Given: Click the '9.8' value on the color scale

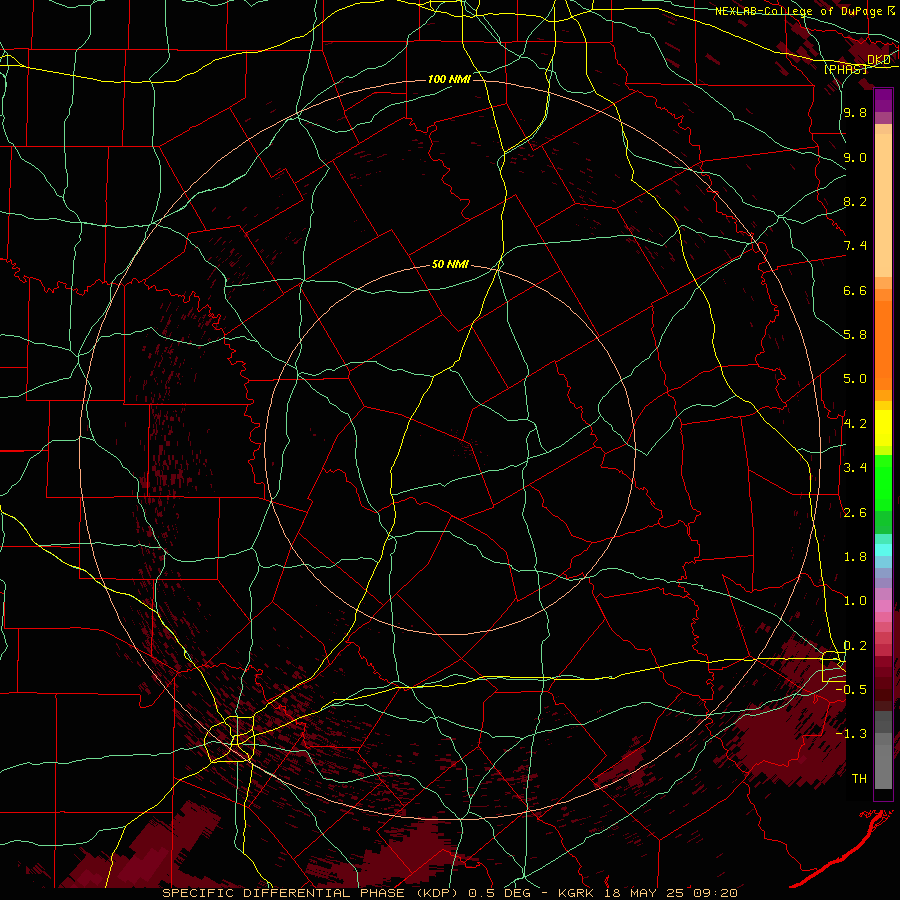Looking at the screenshot, I should tap(855, 112).
